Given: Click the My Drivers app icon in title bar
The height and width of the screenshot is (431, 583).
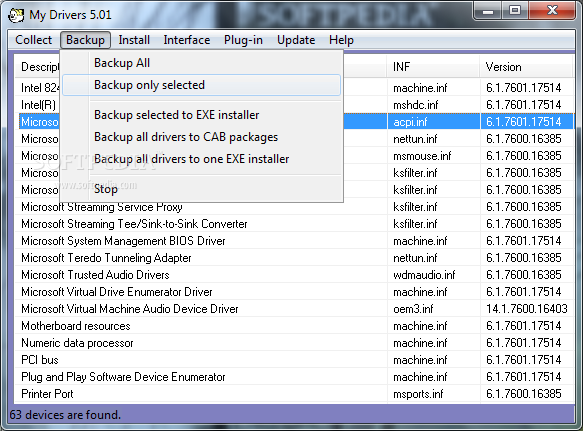Looking at the screenshot, I should click(16, 15).
